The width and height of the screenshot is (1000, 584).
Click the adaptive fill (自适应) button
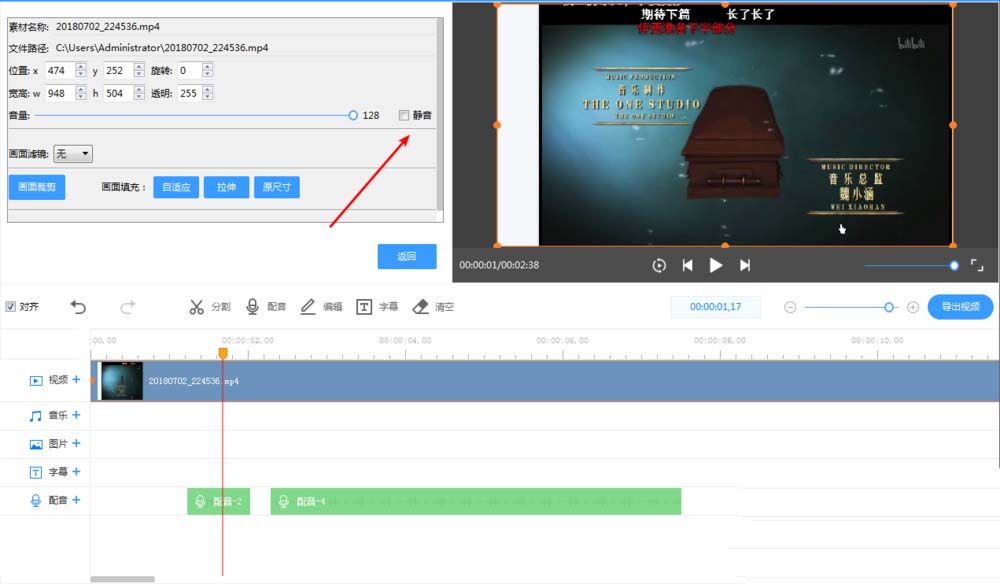176,187
